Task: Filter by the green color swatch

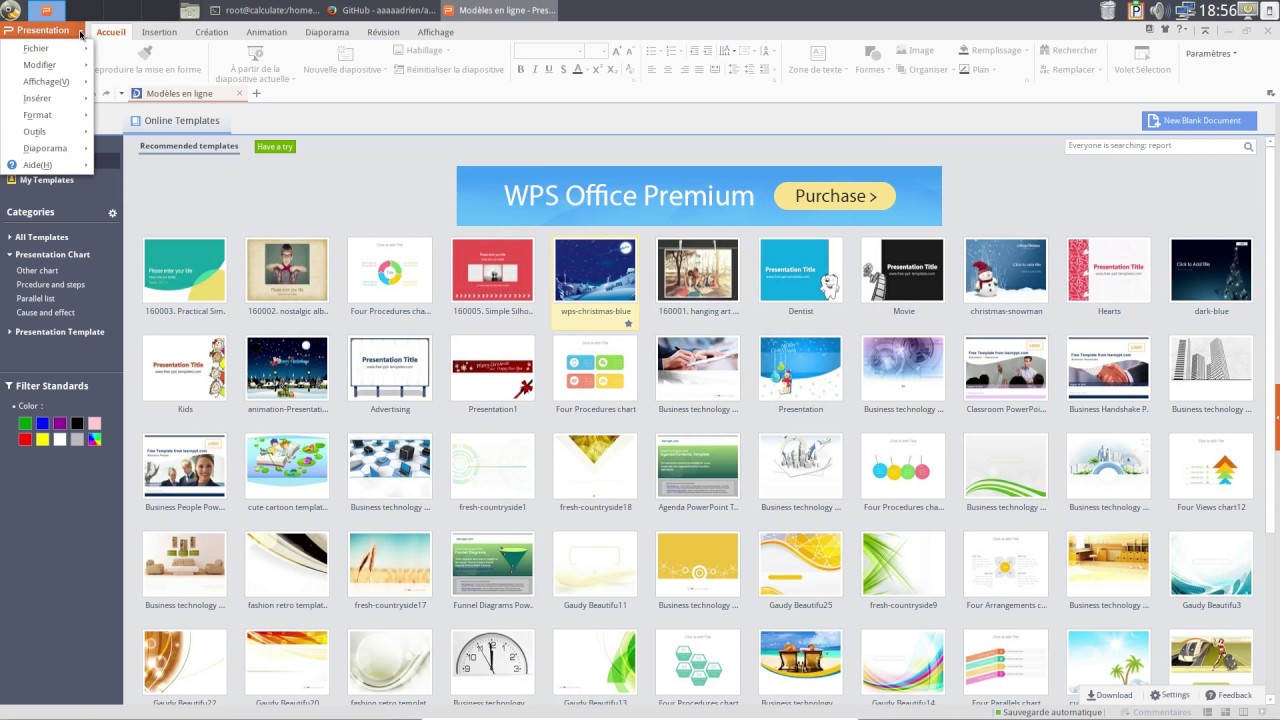Action: click(x=25, y=423)
